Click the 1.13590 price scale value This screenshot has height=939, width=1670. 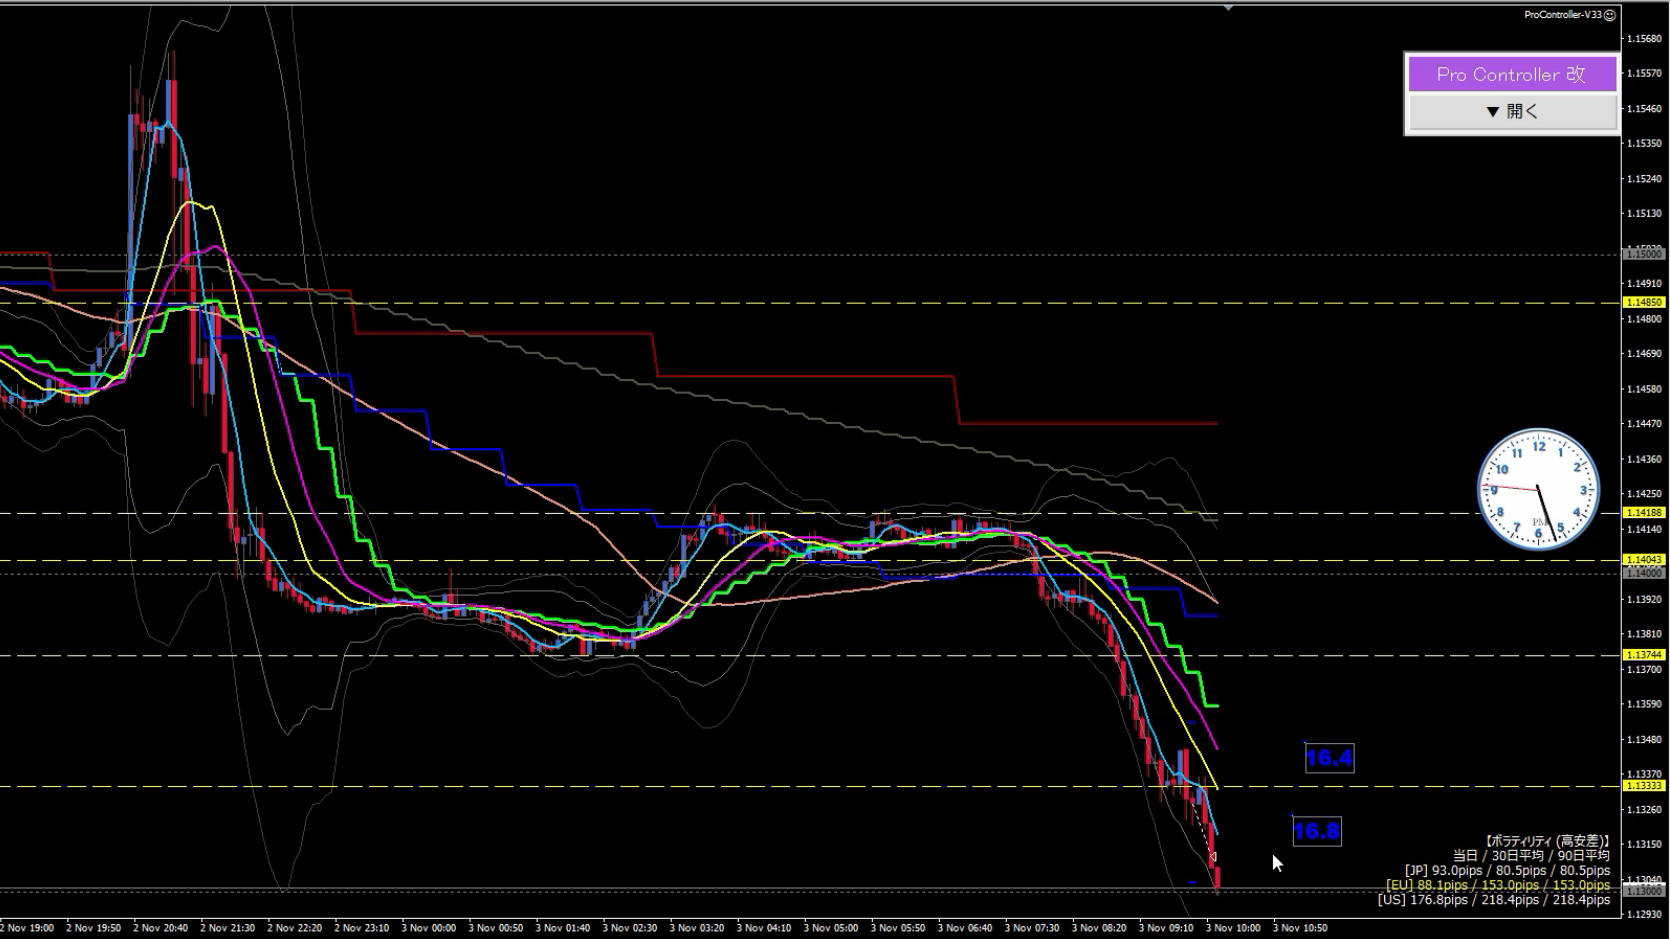1644,704
